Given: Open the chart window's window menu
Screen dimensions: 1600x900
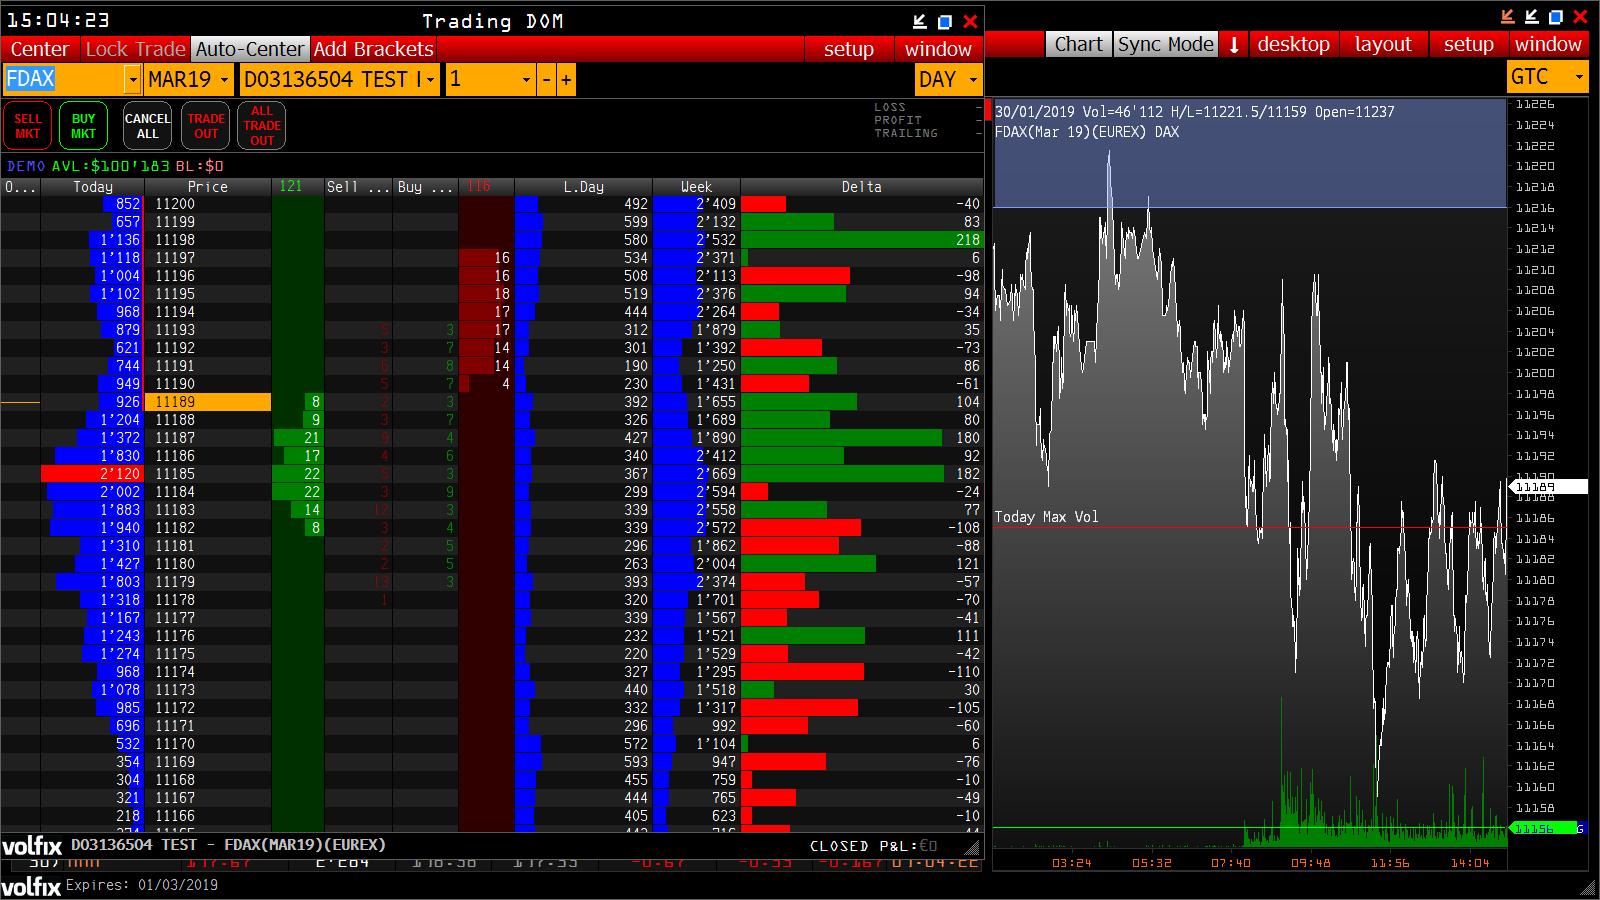Looking at the screenshot, I should tap(1548, 44).
